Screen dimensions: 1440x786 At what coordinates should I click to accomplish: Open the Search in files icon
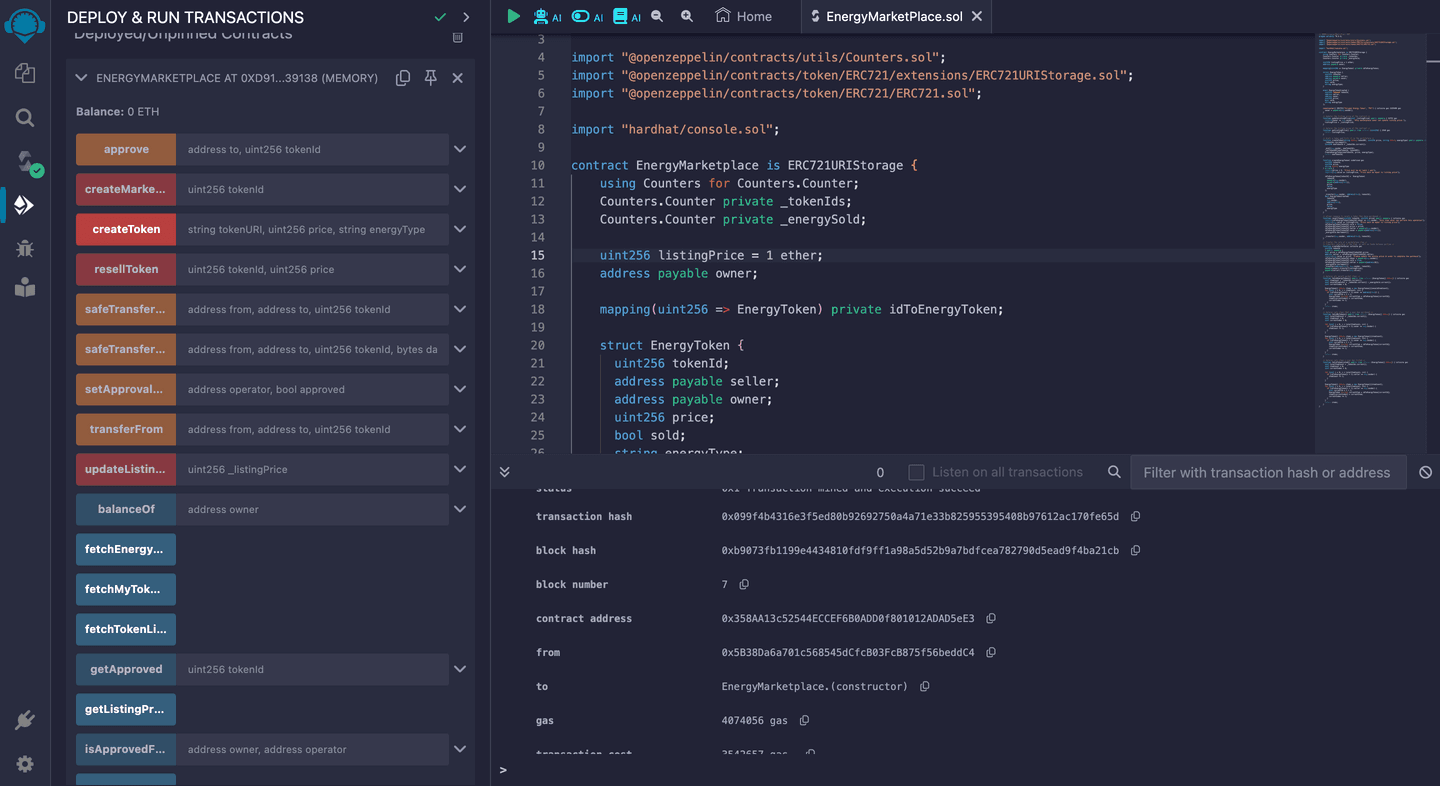25,117
